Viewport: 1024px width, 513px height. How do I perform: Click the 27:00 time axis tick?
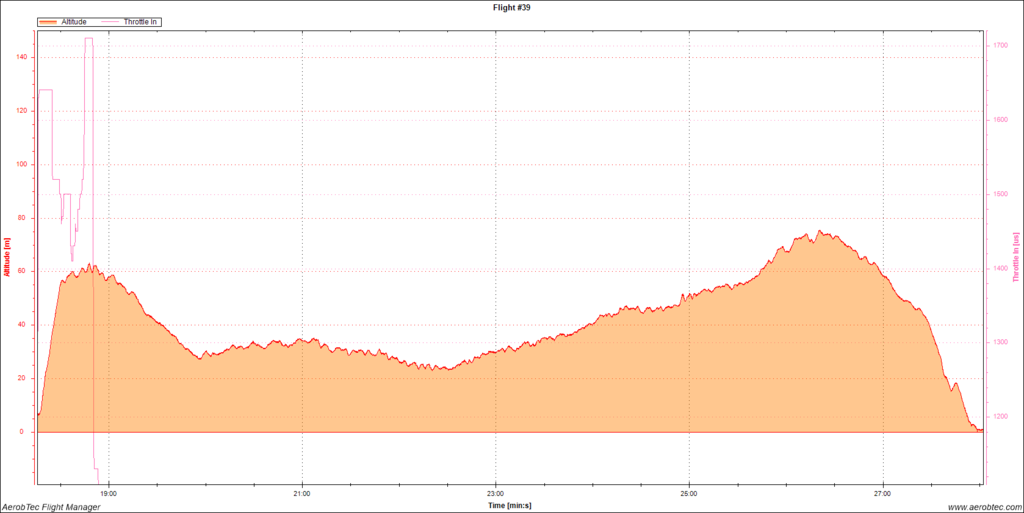(882, 493)
